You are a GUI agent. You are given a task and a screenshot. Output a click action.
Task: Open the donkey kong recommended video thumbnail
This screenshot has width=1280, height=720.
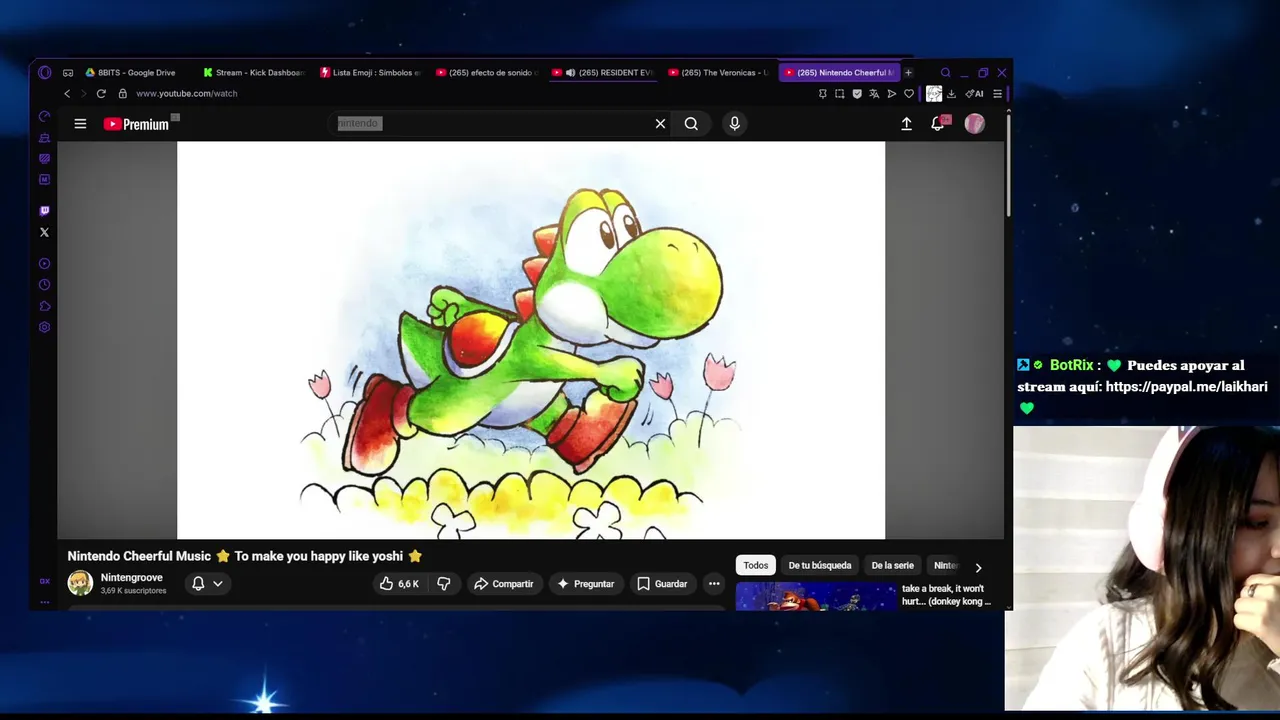pos(816,597)
